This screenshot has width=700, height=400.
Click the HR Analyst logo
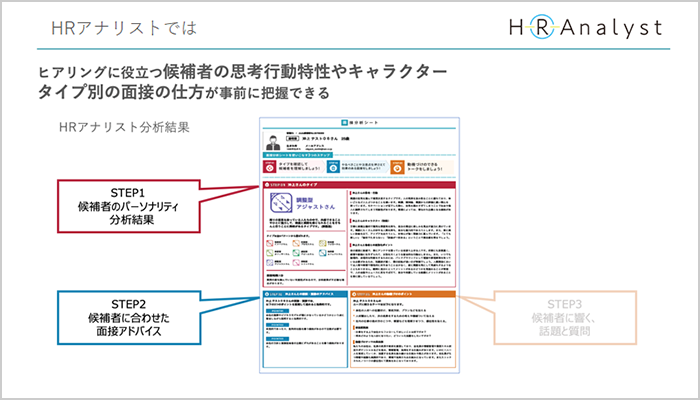point(586,28)
